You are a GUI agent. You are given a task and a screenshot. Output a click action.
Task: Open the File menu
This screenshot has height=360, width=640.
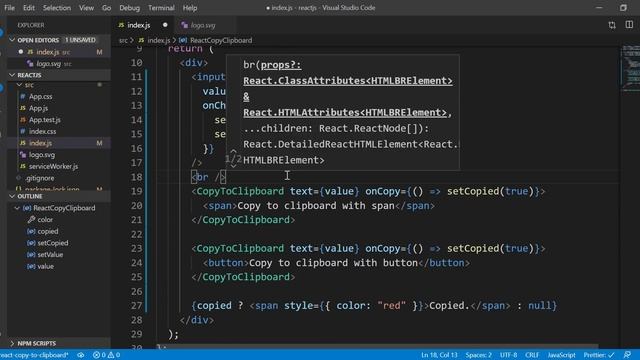(x=9, y=8)
